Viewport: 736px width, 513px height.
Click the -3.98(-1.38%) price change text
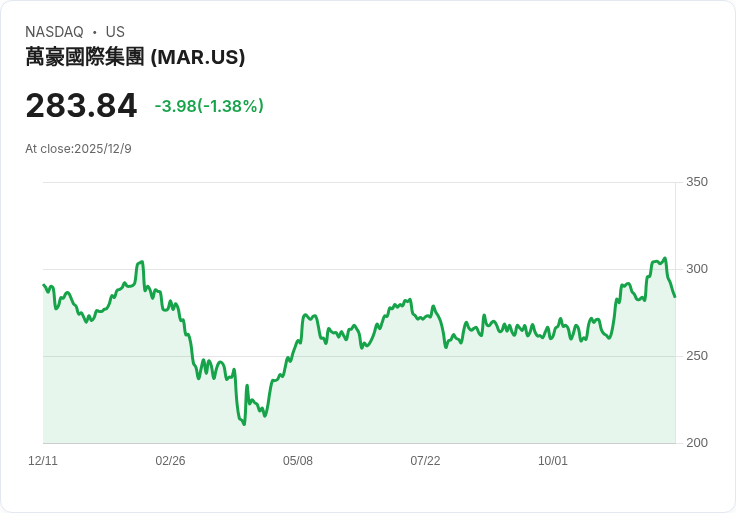pyautogui.click(x=209, y=106)
